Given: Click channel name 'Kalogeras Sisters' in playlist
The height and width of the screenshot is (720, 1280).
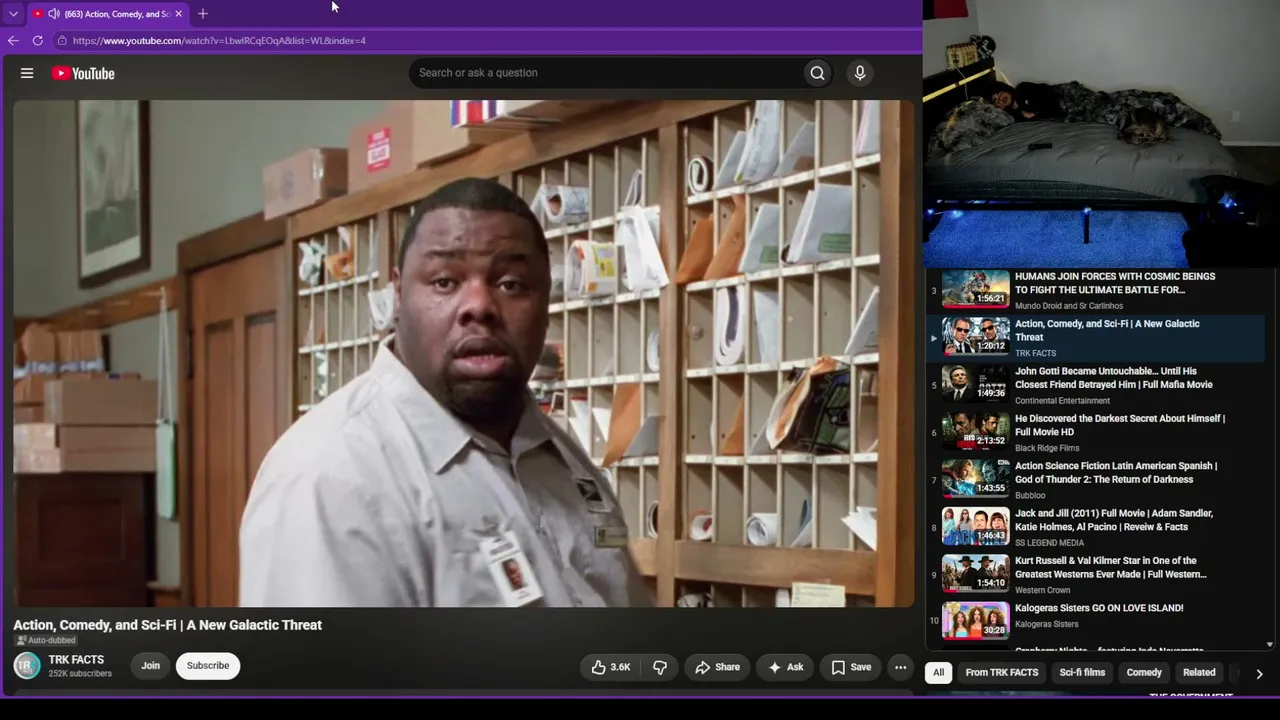Looking at the screenshot, I should click(1047, 625).
